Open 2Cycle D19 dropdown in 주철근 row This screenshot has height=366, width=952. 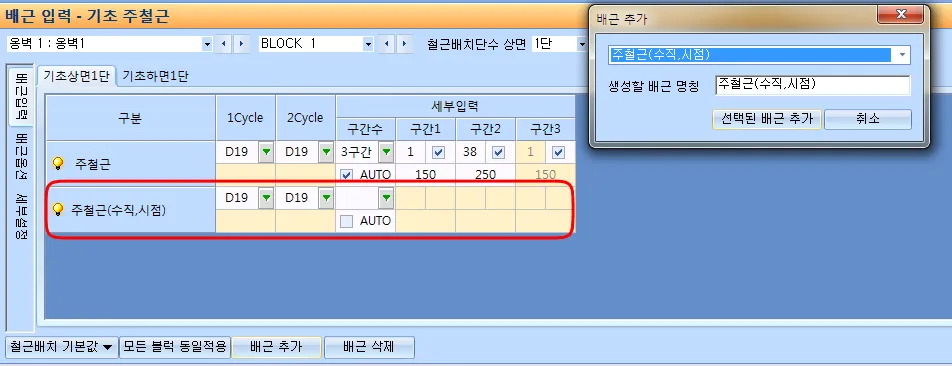pos(326,152)
